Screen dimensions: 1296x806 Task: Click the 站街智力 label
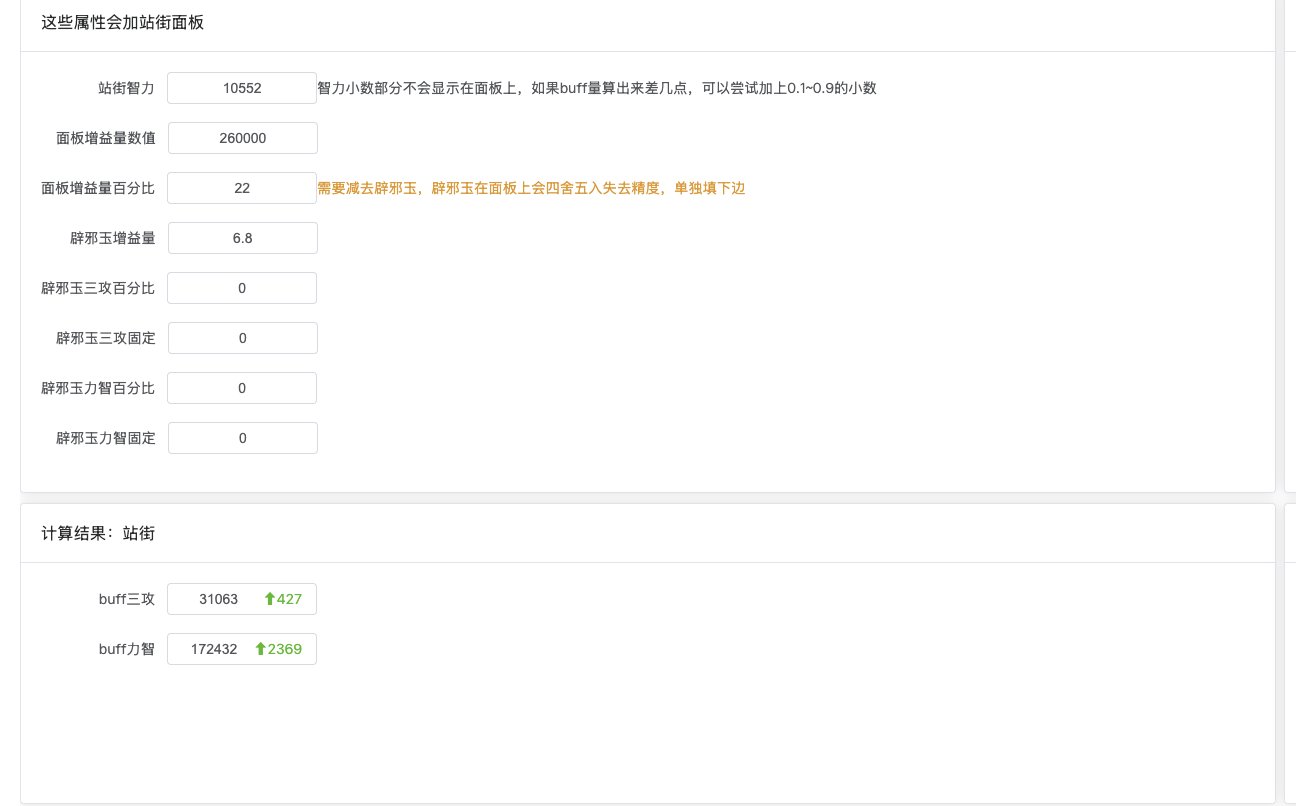tap(126, 88)
